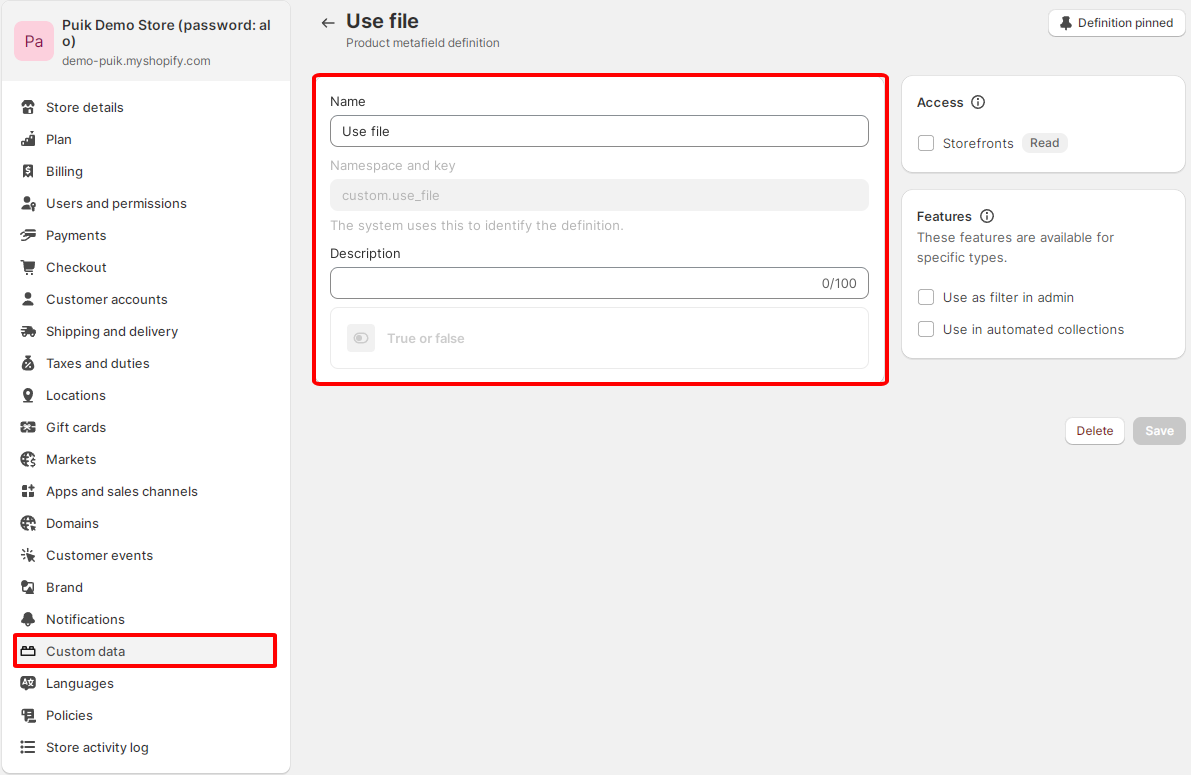Click the Access info icon
Image resolution: width=1191 pixels, height=775 pixels.
pyautogui.click(x=978, y=102)
